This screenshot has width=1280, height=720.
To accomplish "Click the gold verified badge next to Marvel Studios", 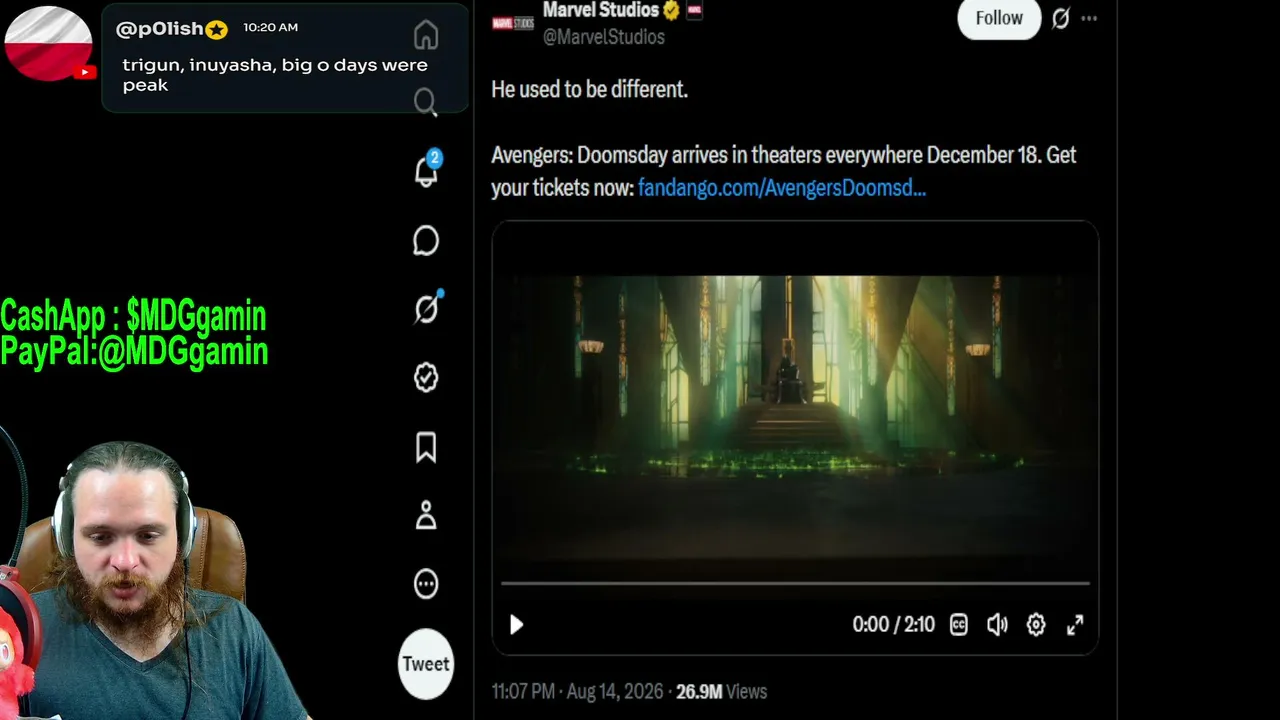I will (x=671, y=10).
